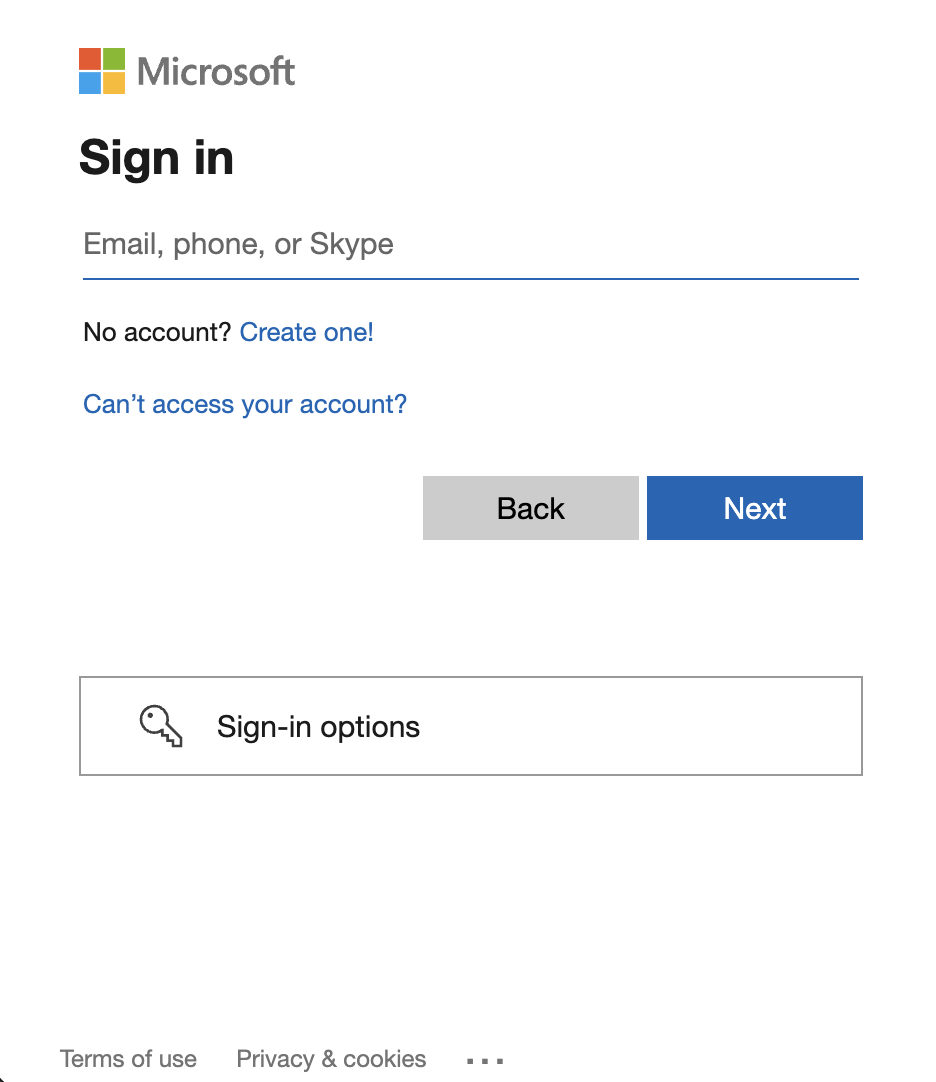Image resolution: width=936 pixels, height=1082 pixels.
Task: Open Can't access your account? link
Action: click(245, 404)
